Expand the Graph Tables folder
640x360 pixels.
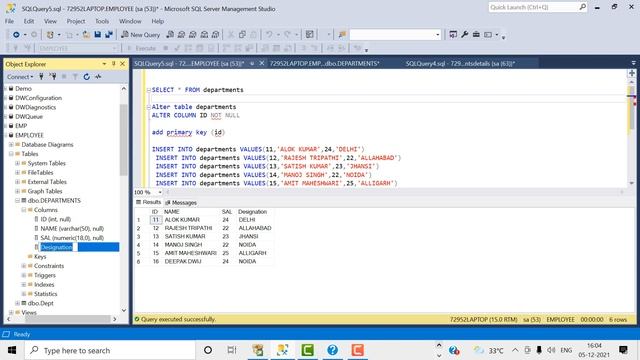[x=18, y=191]
